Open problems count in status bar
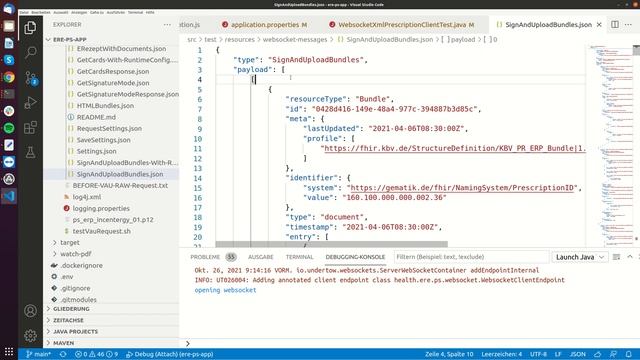This screenshot has width=640, height=360. (x=96, y=354)
